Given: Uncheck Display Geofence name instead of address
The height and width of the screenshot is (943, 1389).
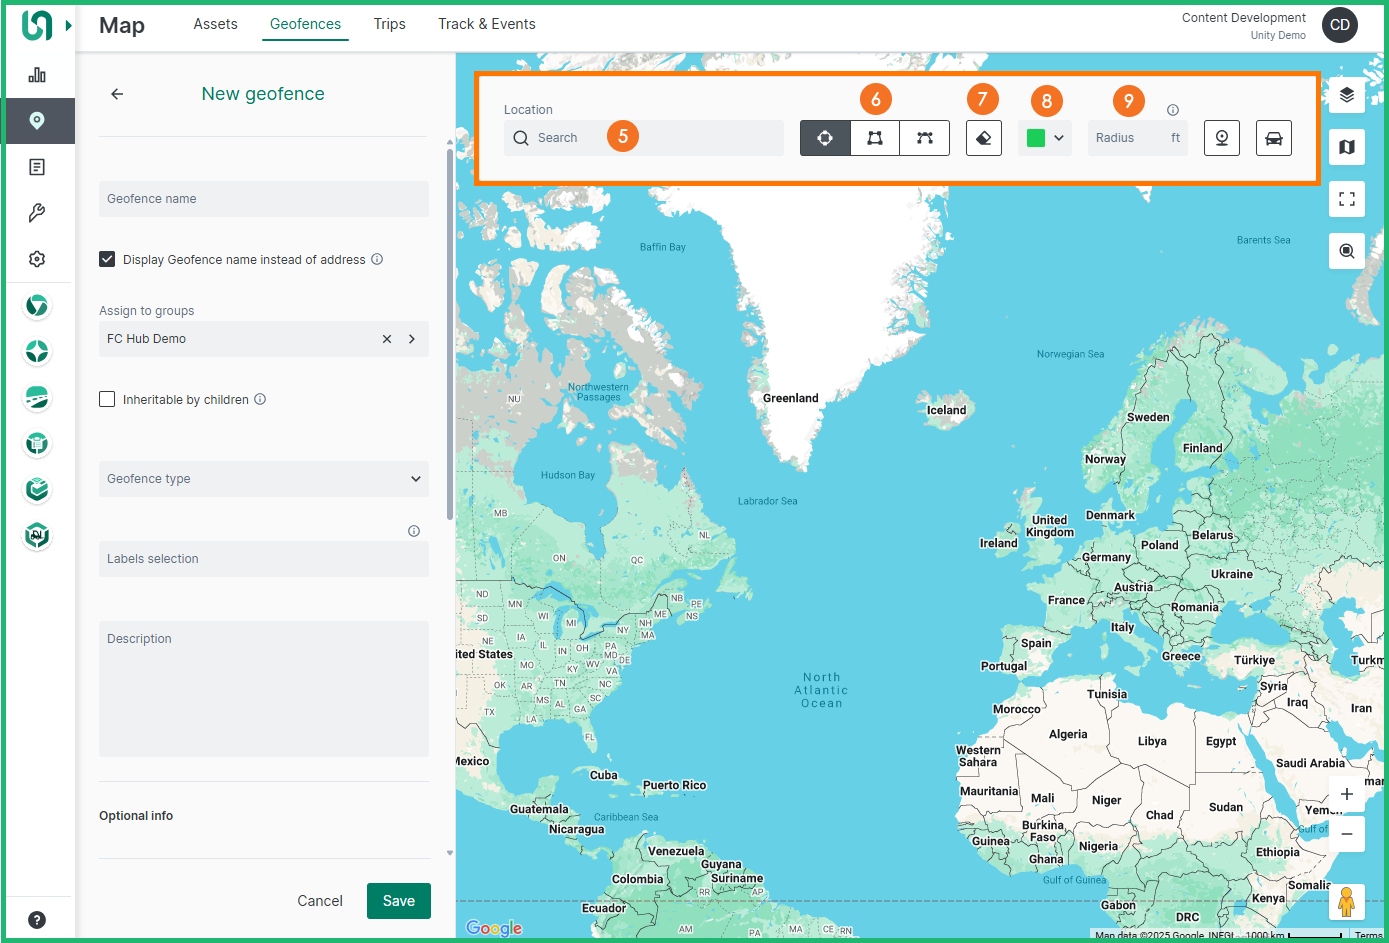Looking at the screenshot, I should [x=107, y=258].
